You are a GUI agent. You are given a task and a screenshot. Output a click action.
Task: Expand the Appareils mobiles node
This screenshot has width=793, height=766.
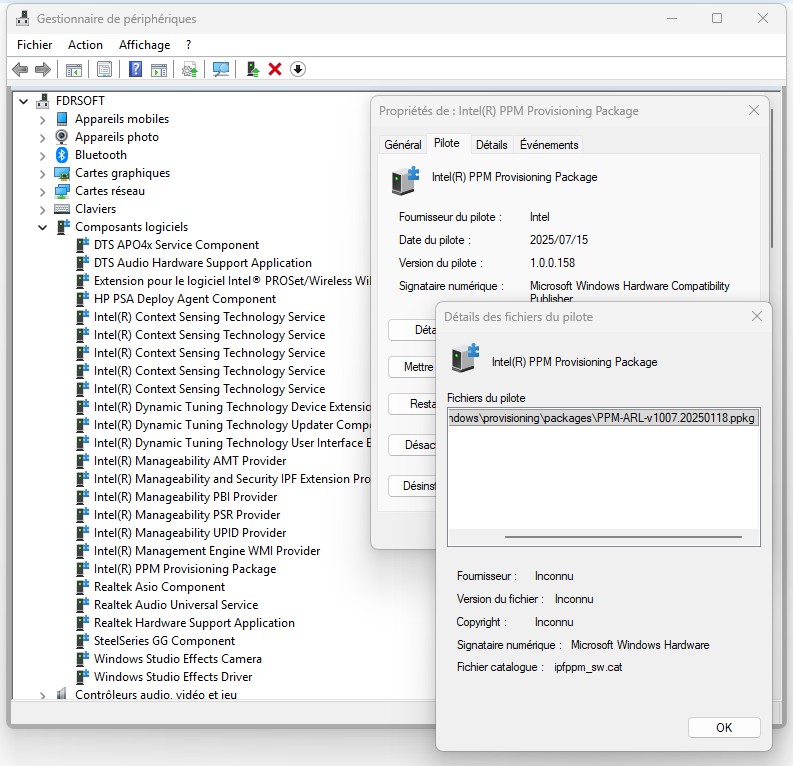pos(42,119)
